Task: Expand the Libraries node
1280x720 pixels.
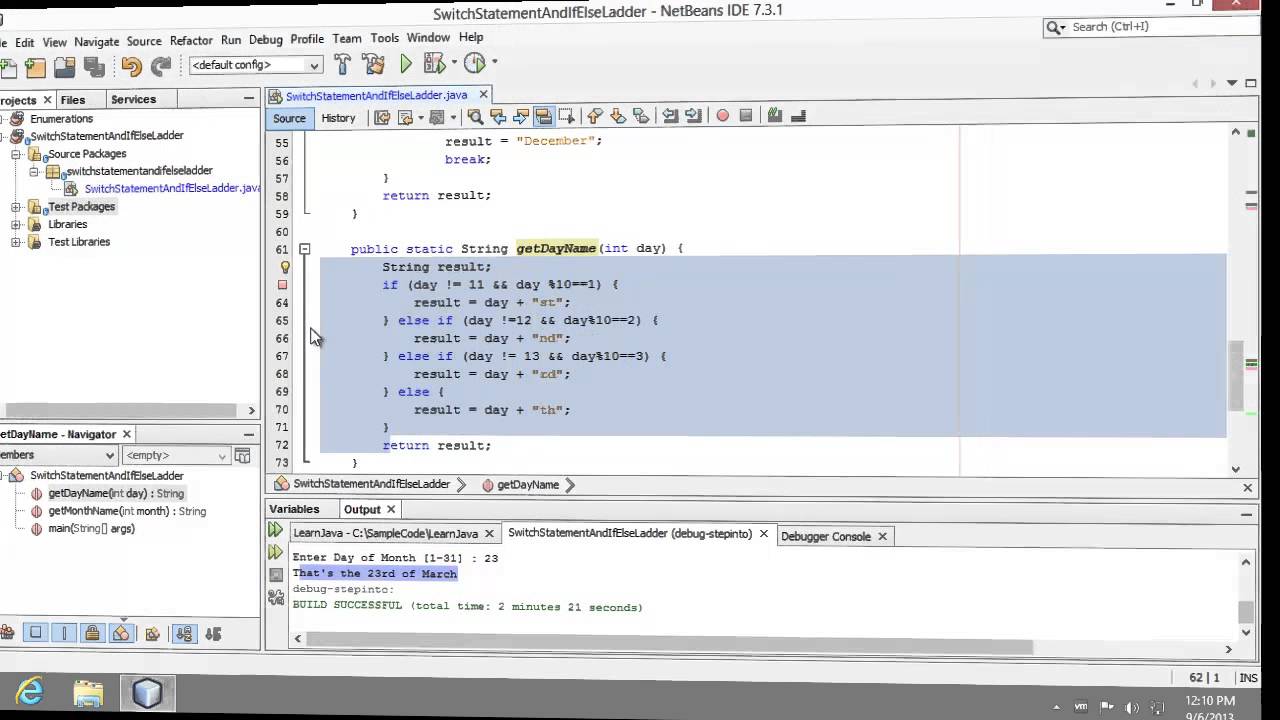Action: (16, 224)
